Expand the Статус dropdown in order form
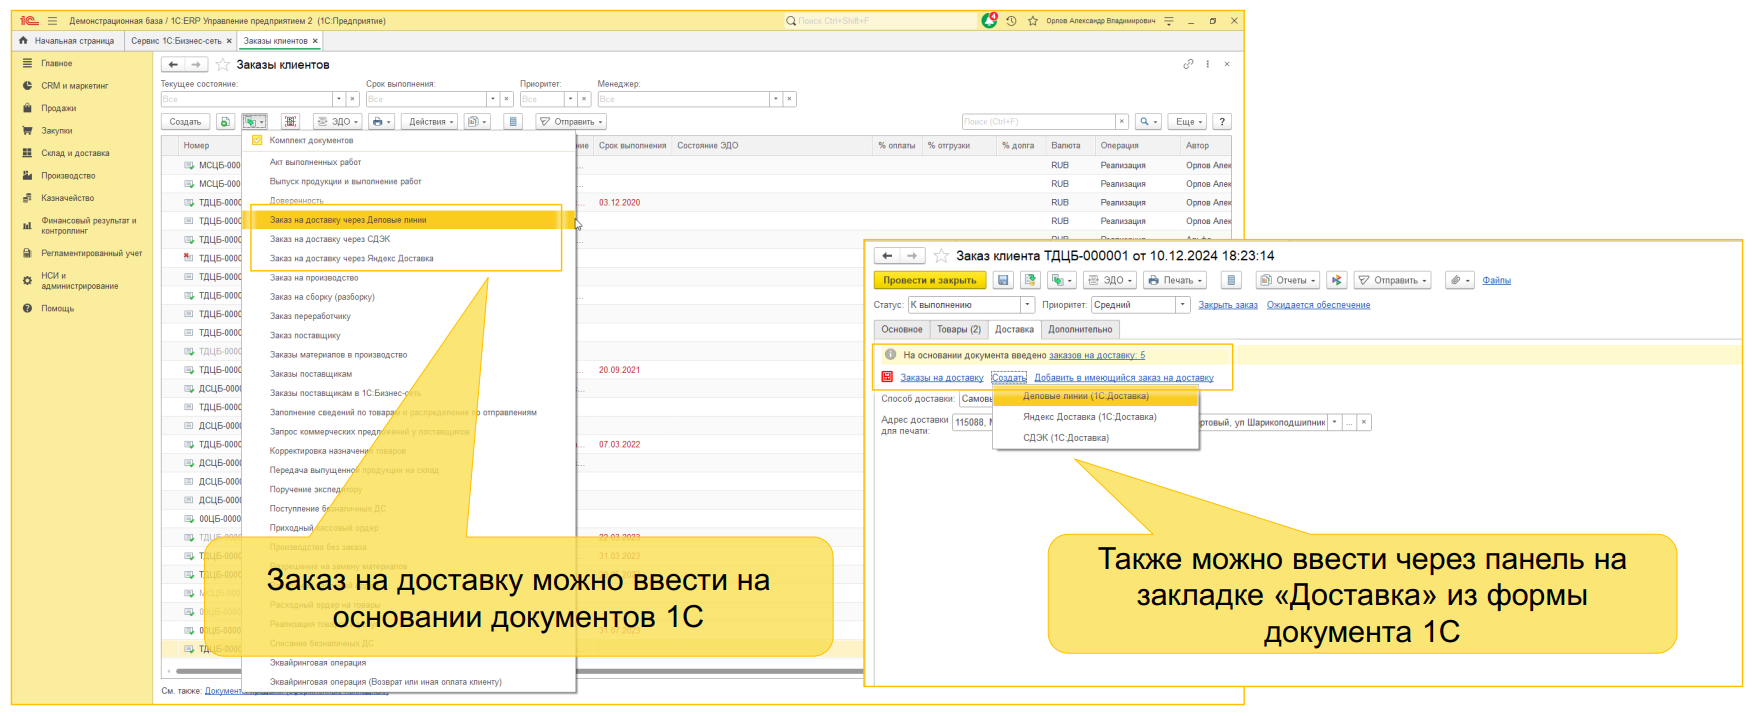This screenshot has width=1755, height=716. pos(1027,305)
